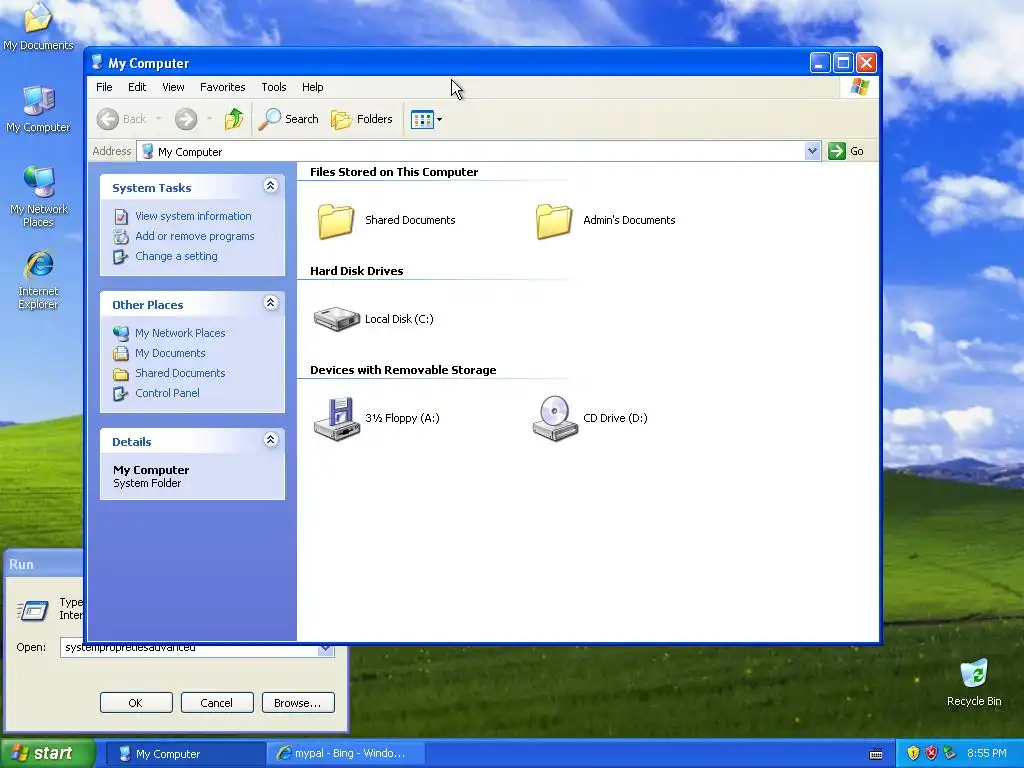
Task: Open the Search toolbar button
Action: tap(289, 119)
